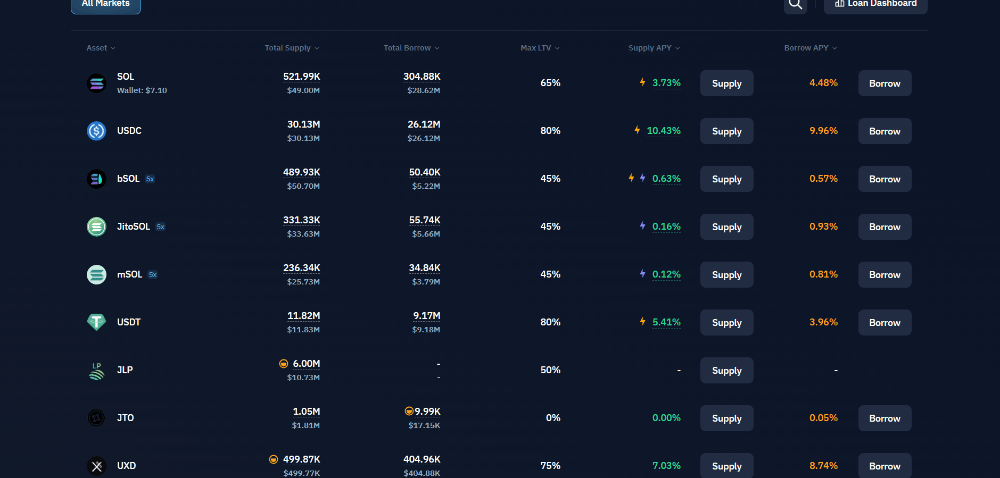The width and height of the screenshot is (1000, 478).
Task: Click the lightning icon beside SOL 3.73% APY
Action: pyautogui.click(x=643, y=82)
